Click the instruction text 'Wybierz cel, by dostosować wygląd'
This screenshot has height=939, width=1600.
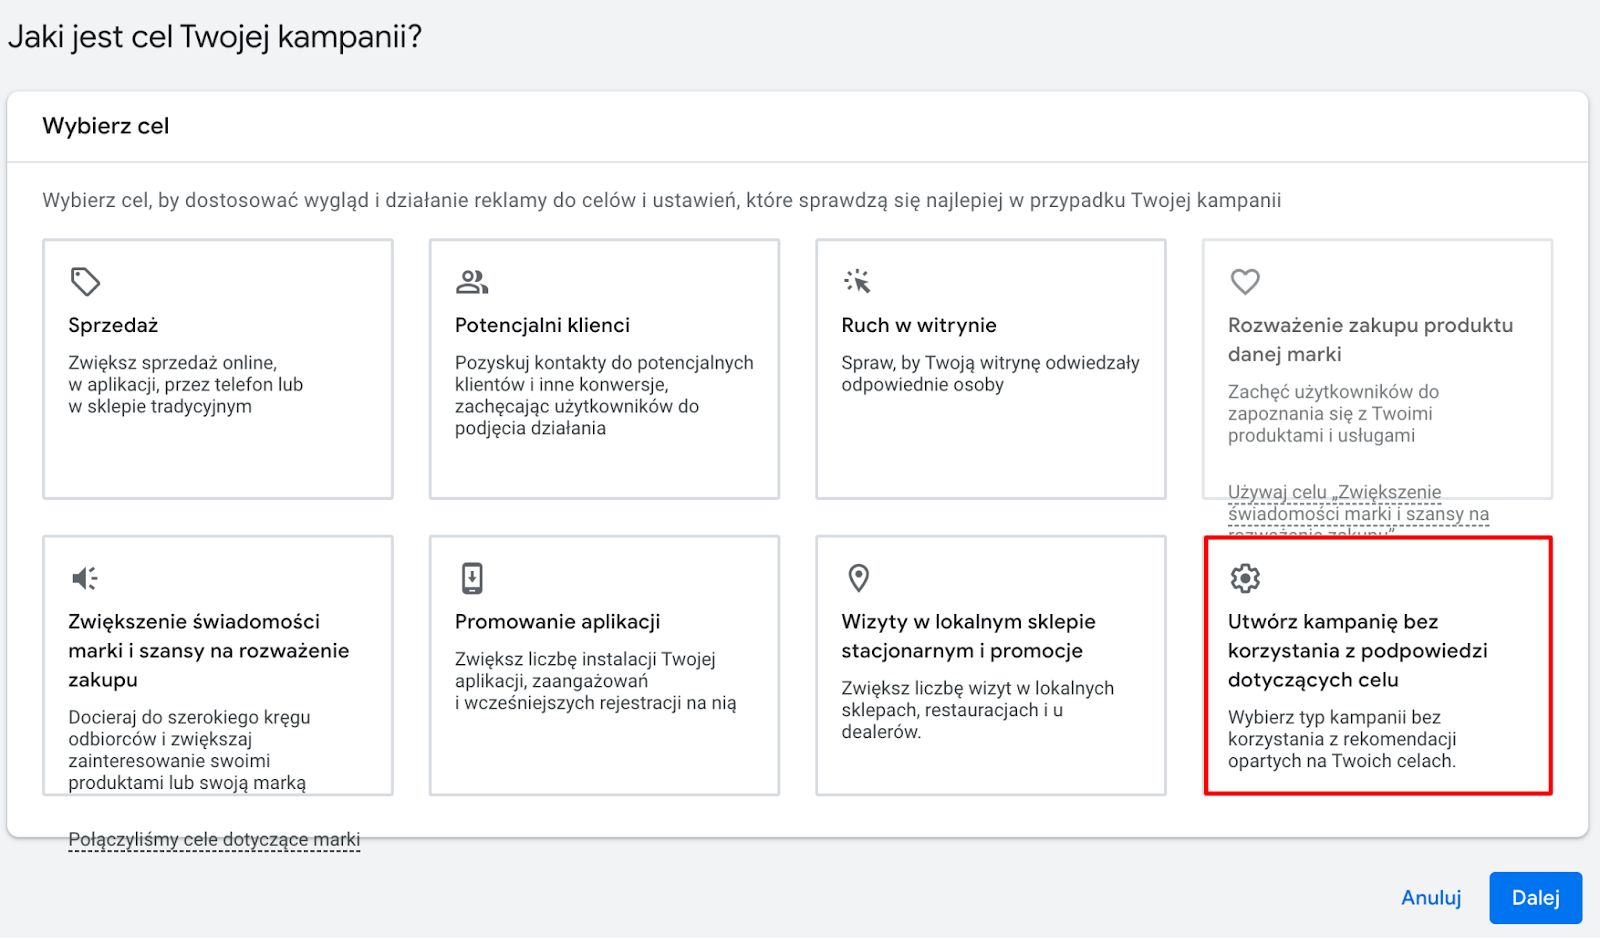click(661, 200)
